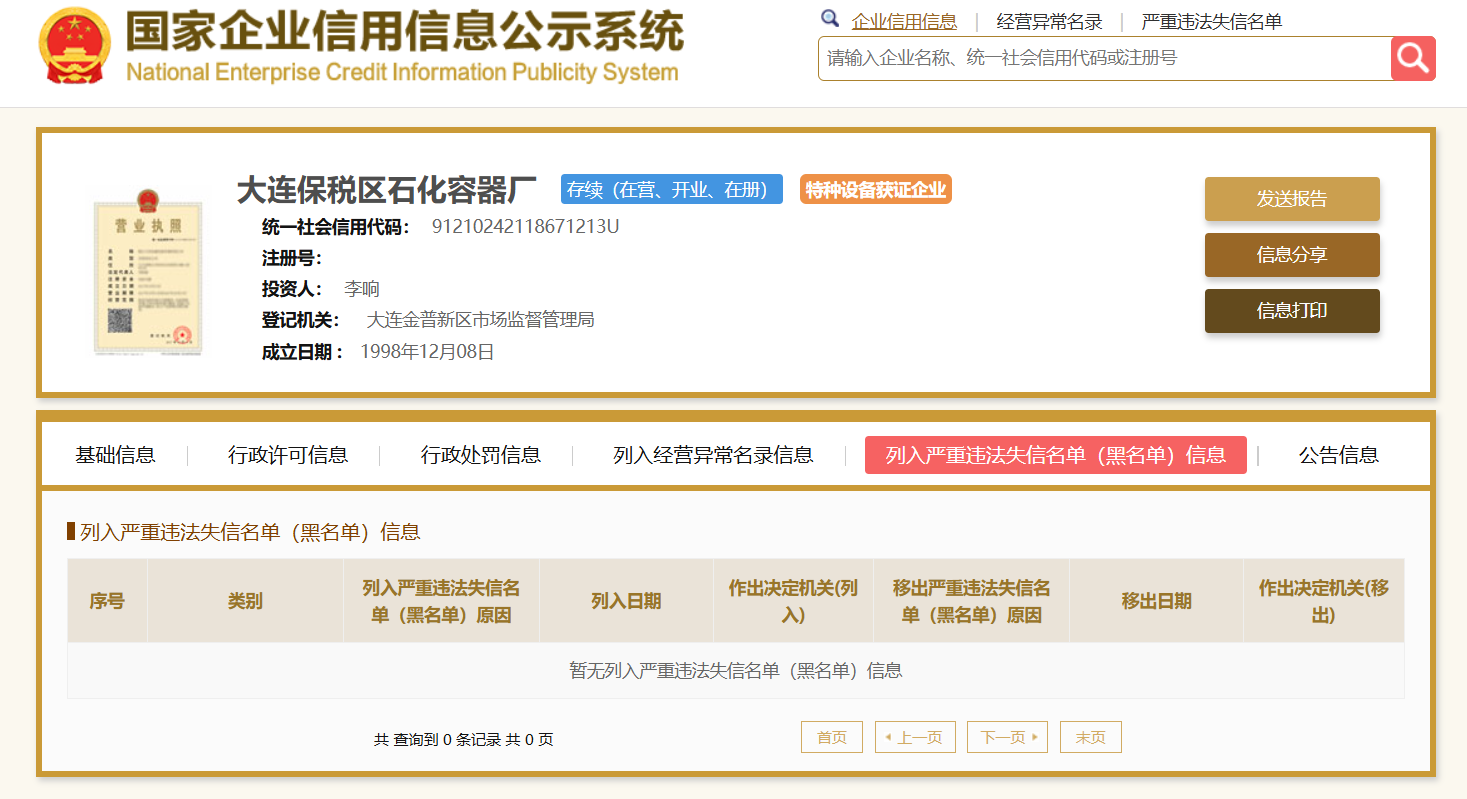Switch to the 行政处罚信息 tab
The image size is (1467, 799).
click(x=481, y=455)
